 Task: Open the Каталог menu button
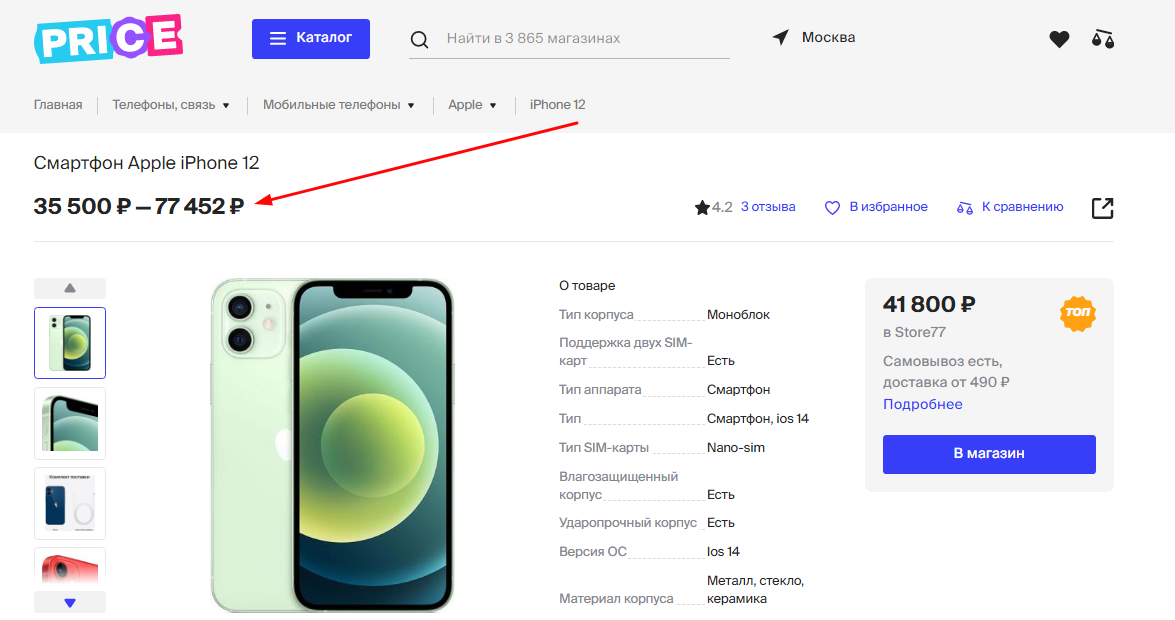(x=311, y=38)
